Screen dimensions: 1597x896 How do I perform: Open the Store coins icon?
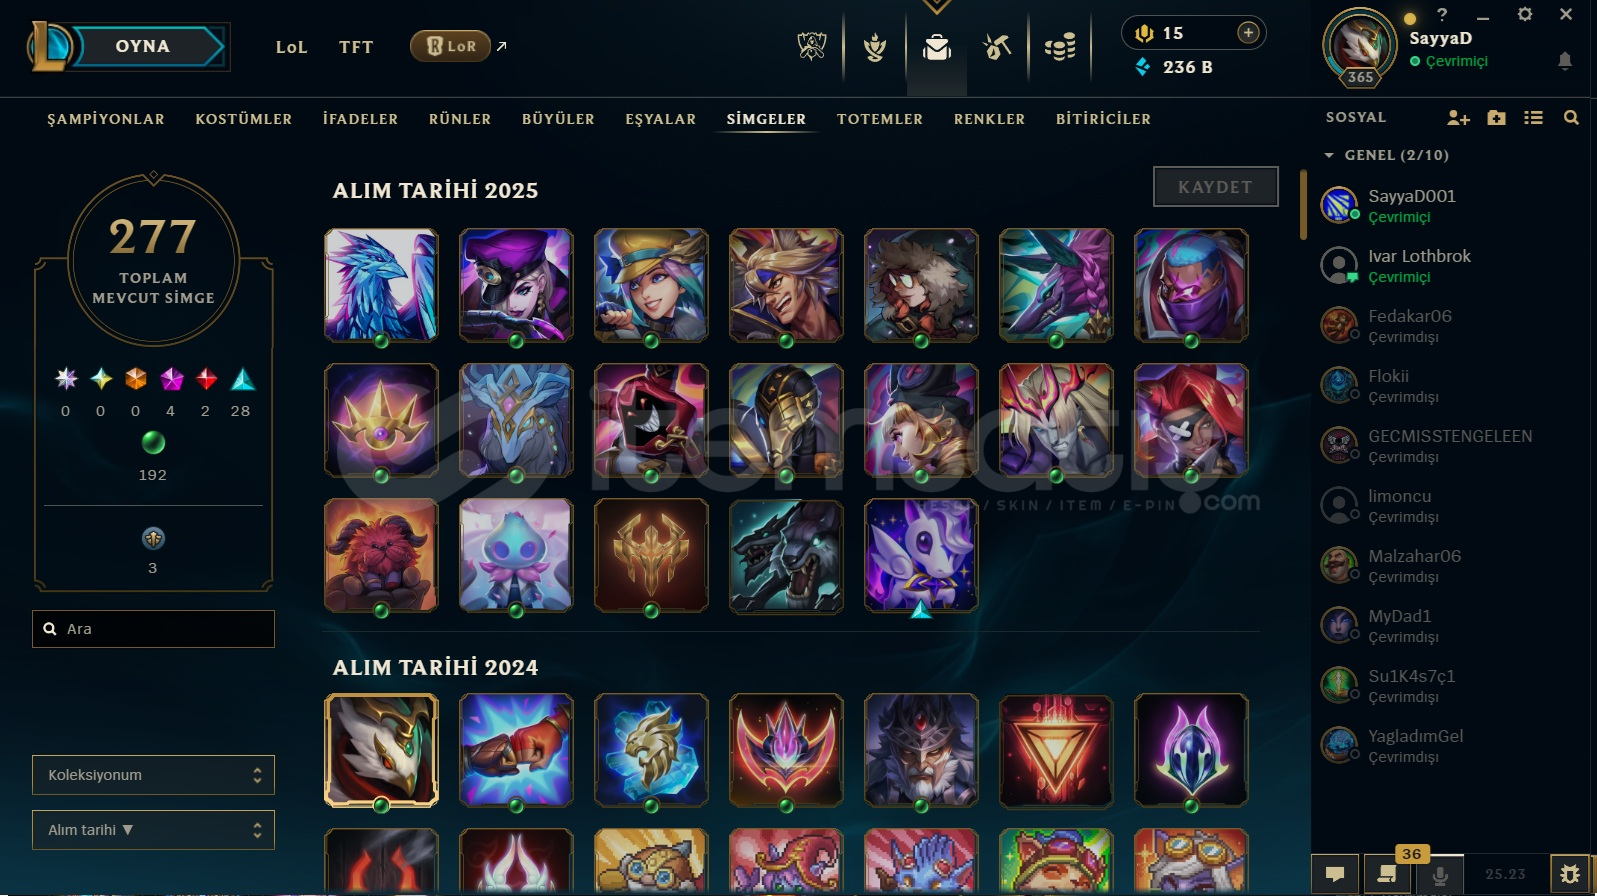1060,47
